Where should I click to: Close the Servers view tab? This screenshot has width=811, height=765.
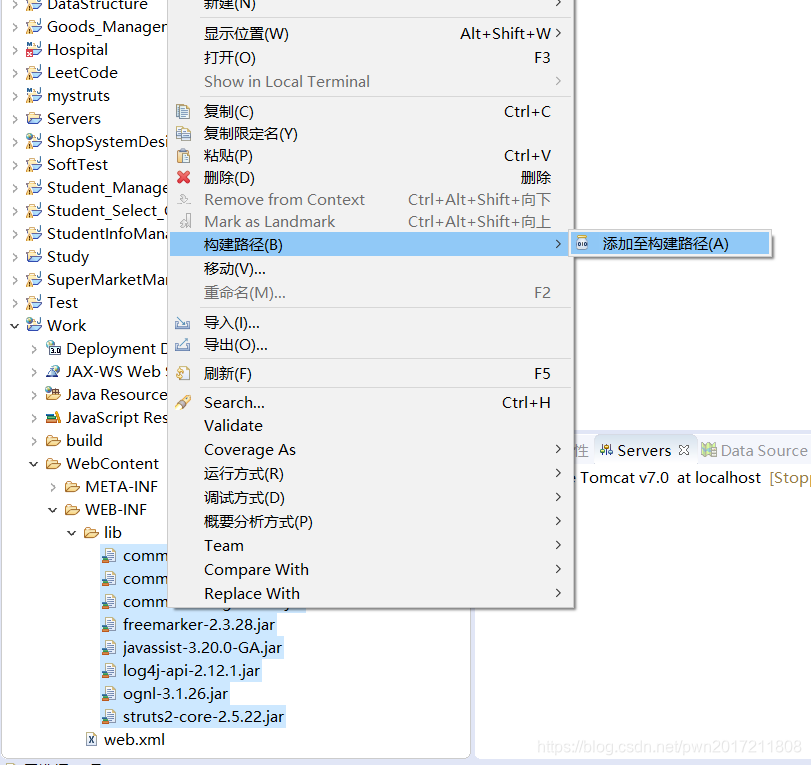684,450
